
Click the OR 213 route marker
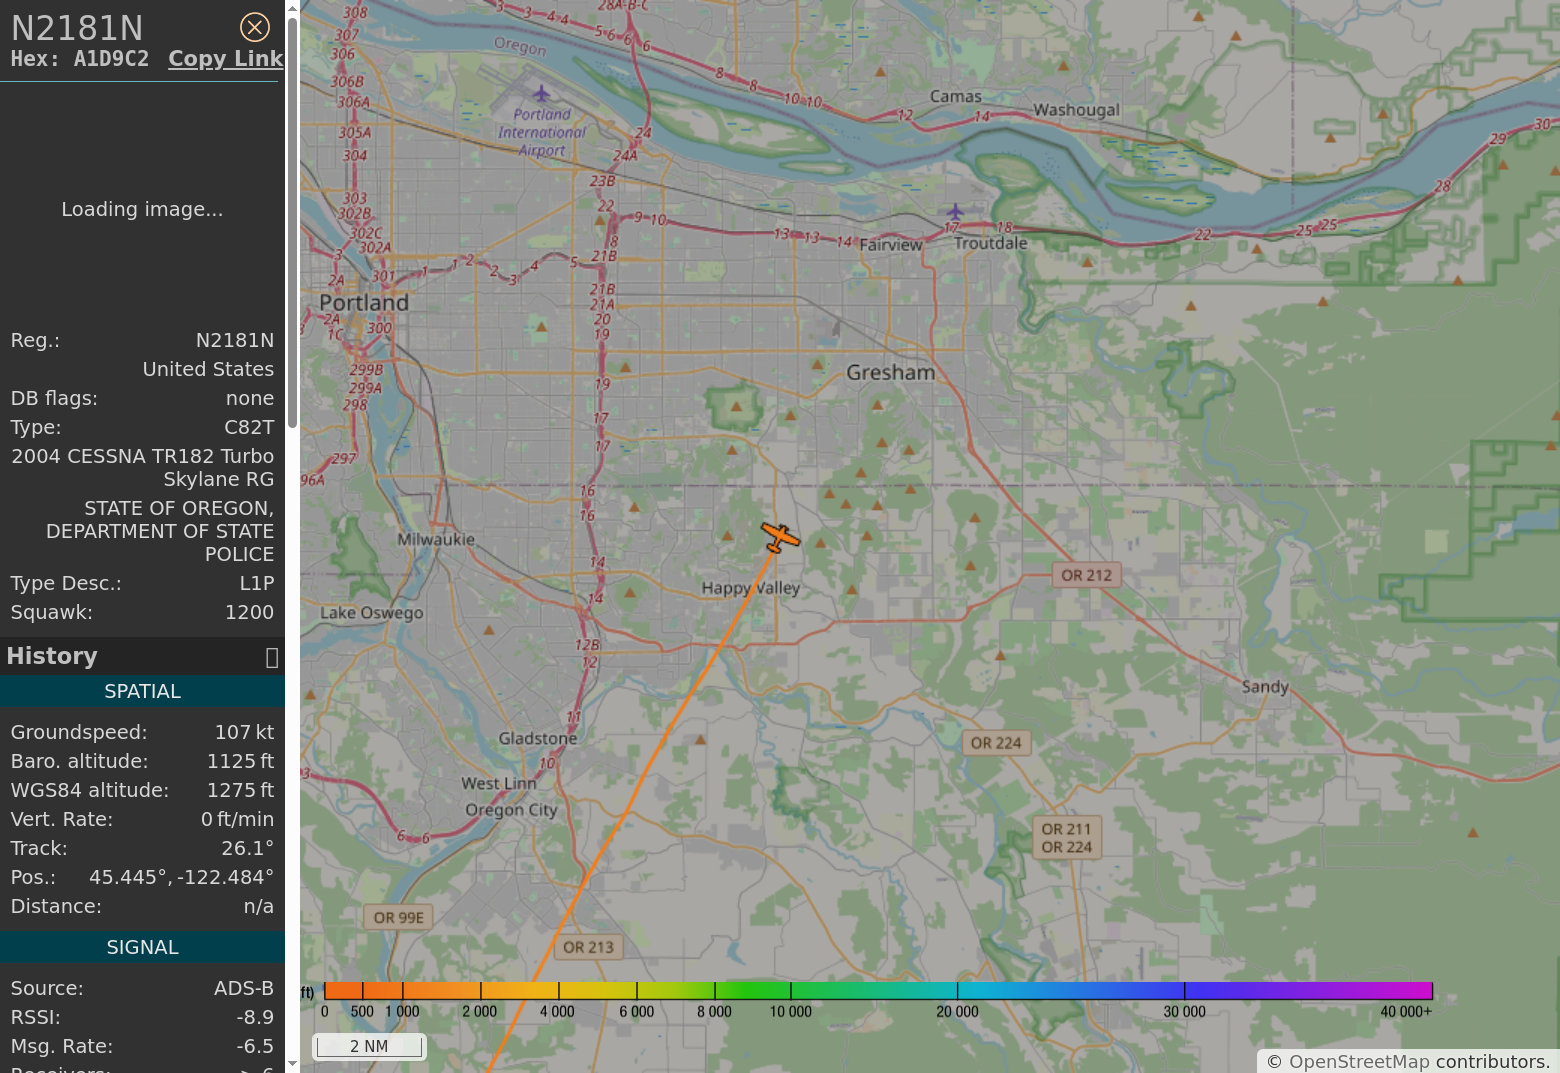pos(588,947)
